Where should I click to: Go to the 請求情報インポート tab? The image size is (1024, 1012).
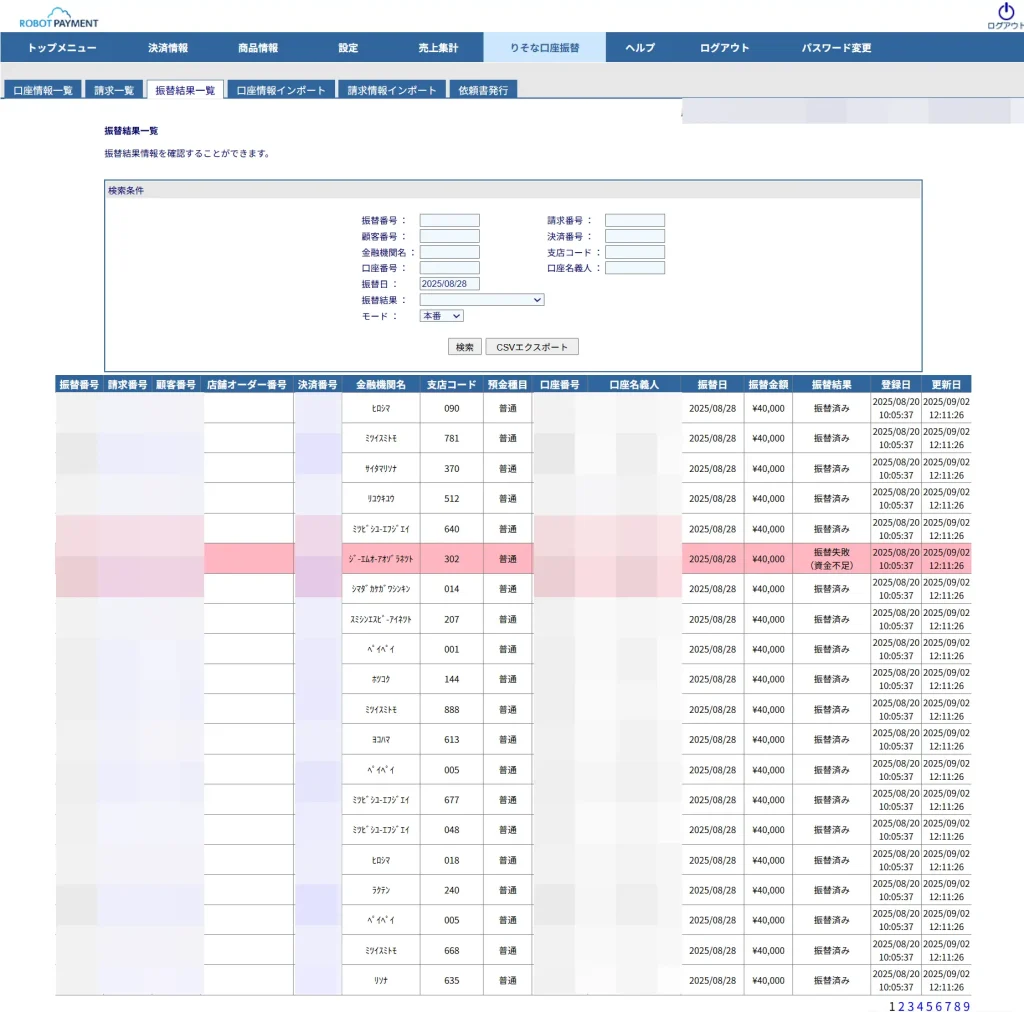pyautogui.click(x=392, y=90)
